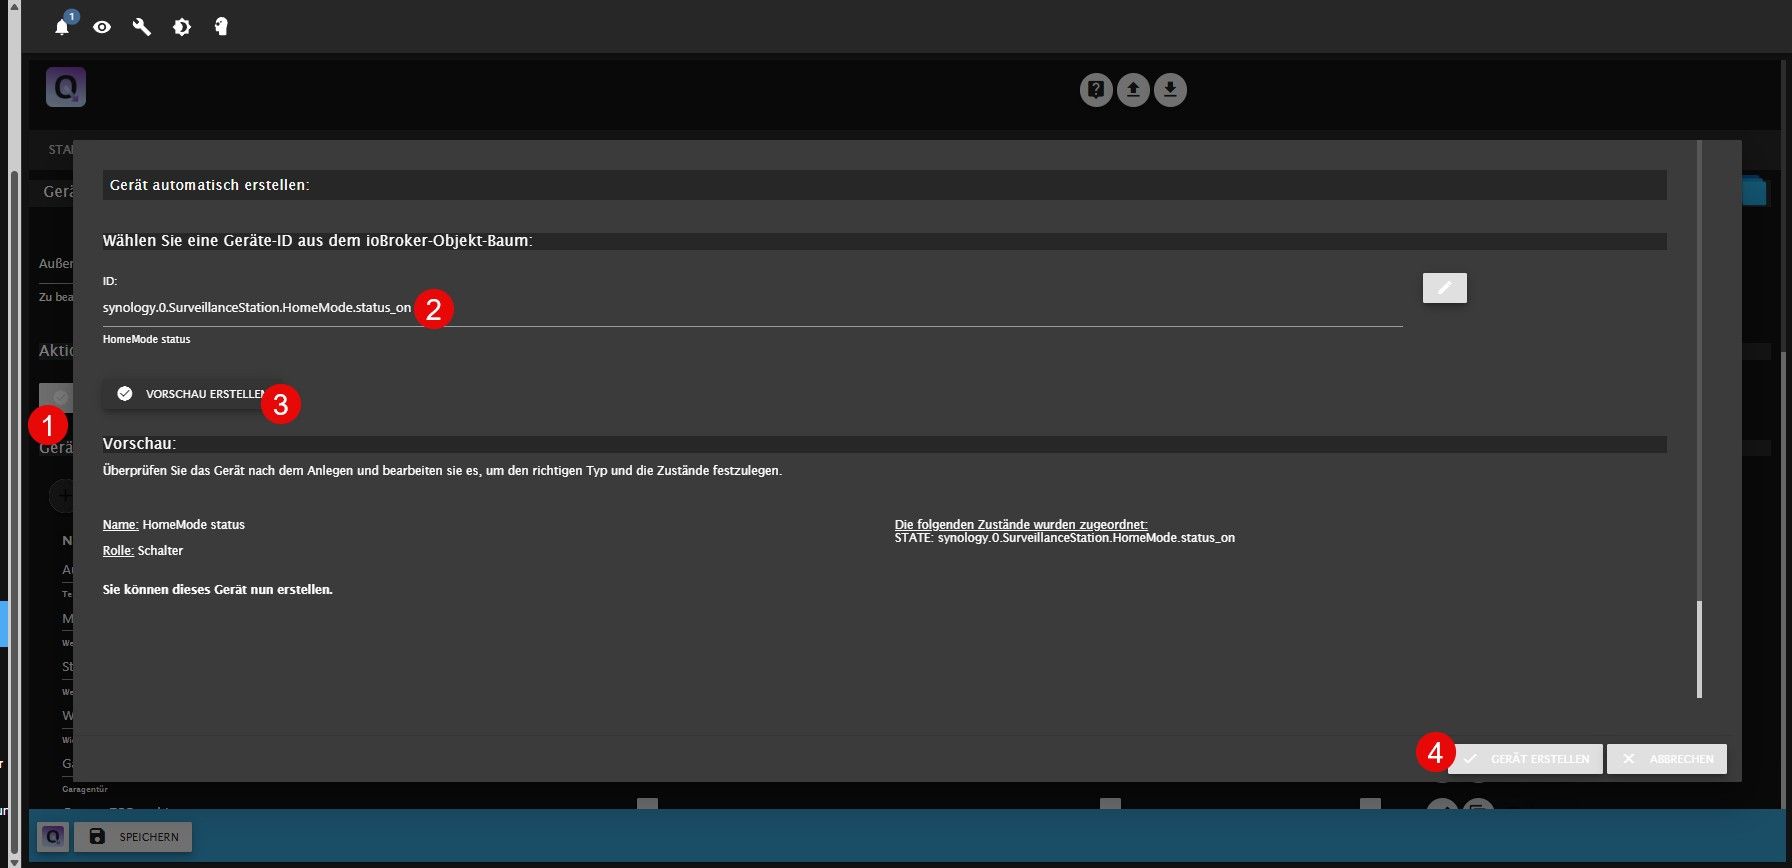Screen dimensions: 1792x868
Task: Click Gerät erstellen button
Action: click(1525, 759)
